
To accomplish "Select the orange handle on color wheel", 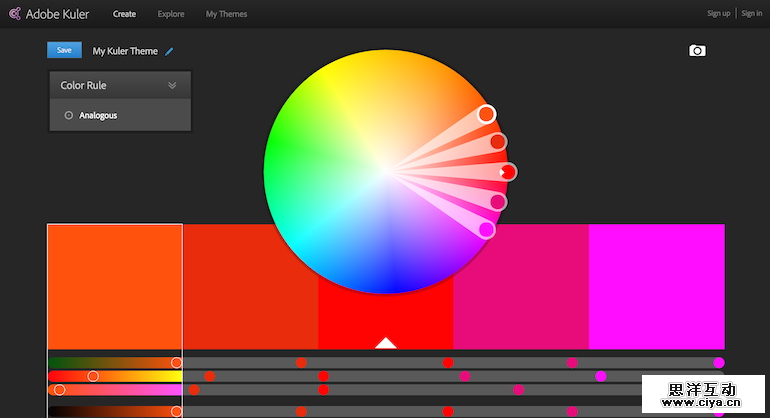I will pyautogui.click(x=486, y=114).
